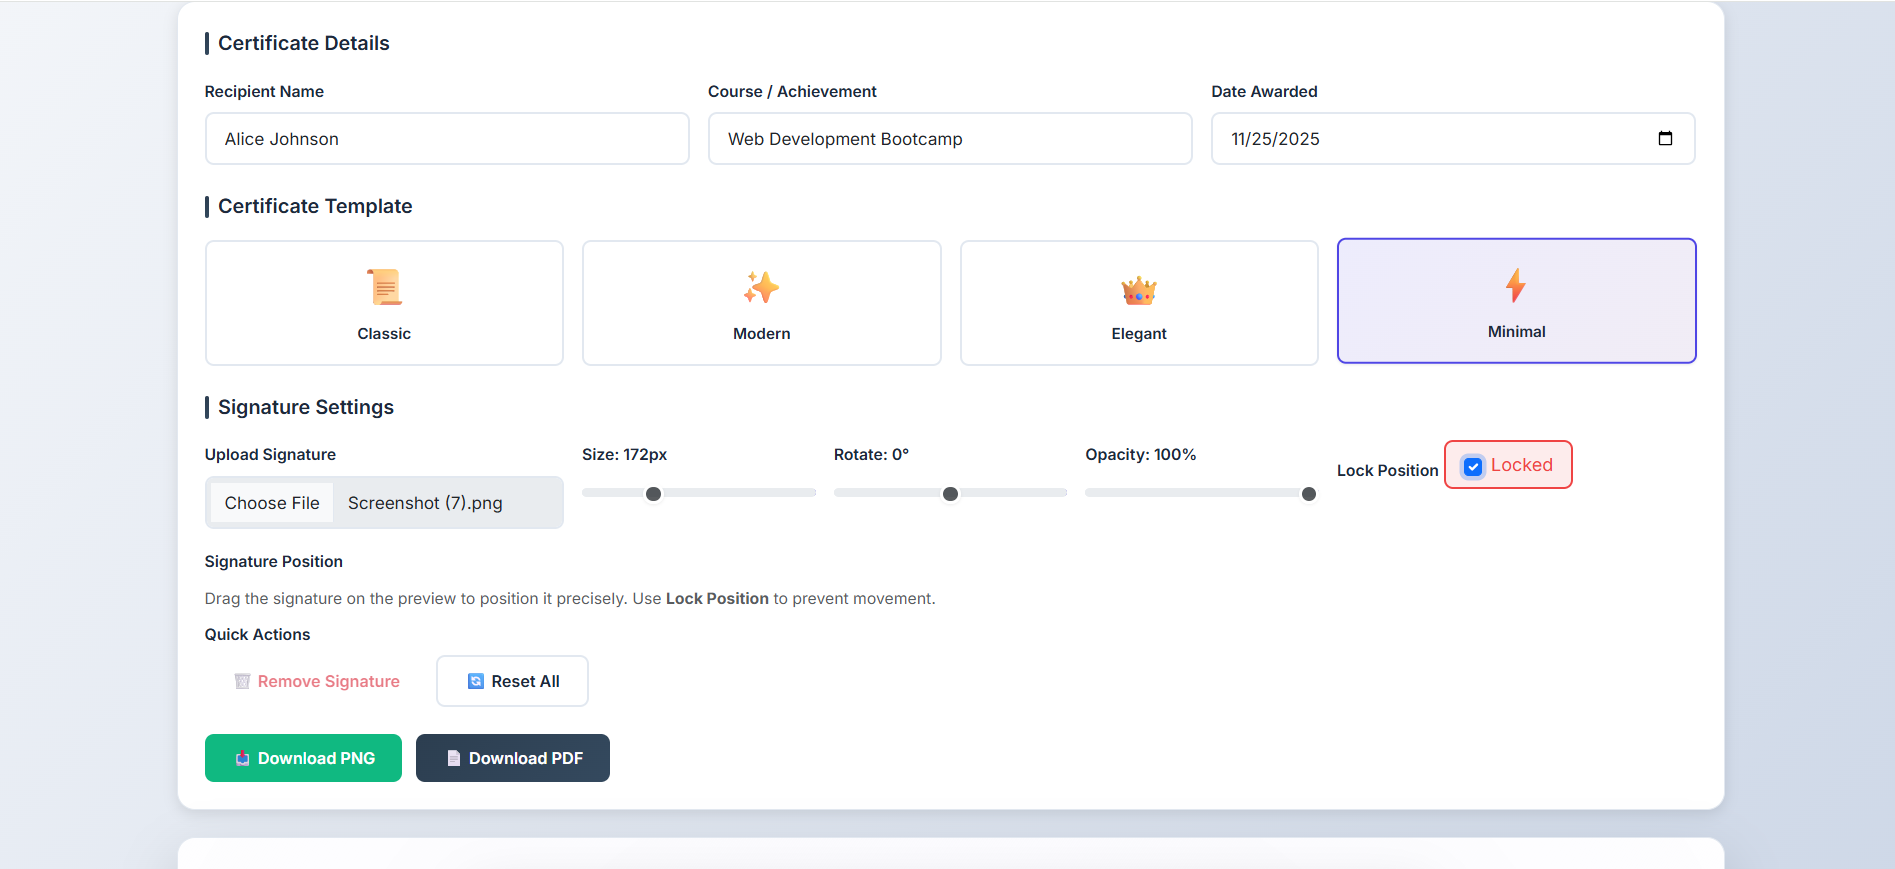
Task: Click Choose File to upload signature
Action: pyautogui.click(x=272, y=503)
